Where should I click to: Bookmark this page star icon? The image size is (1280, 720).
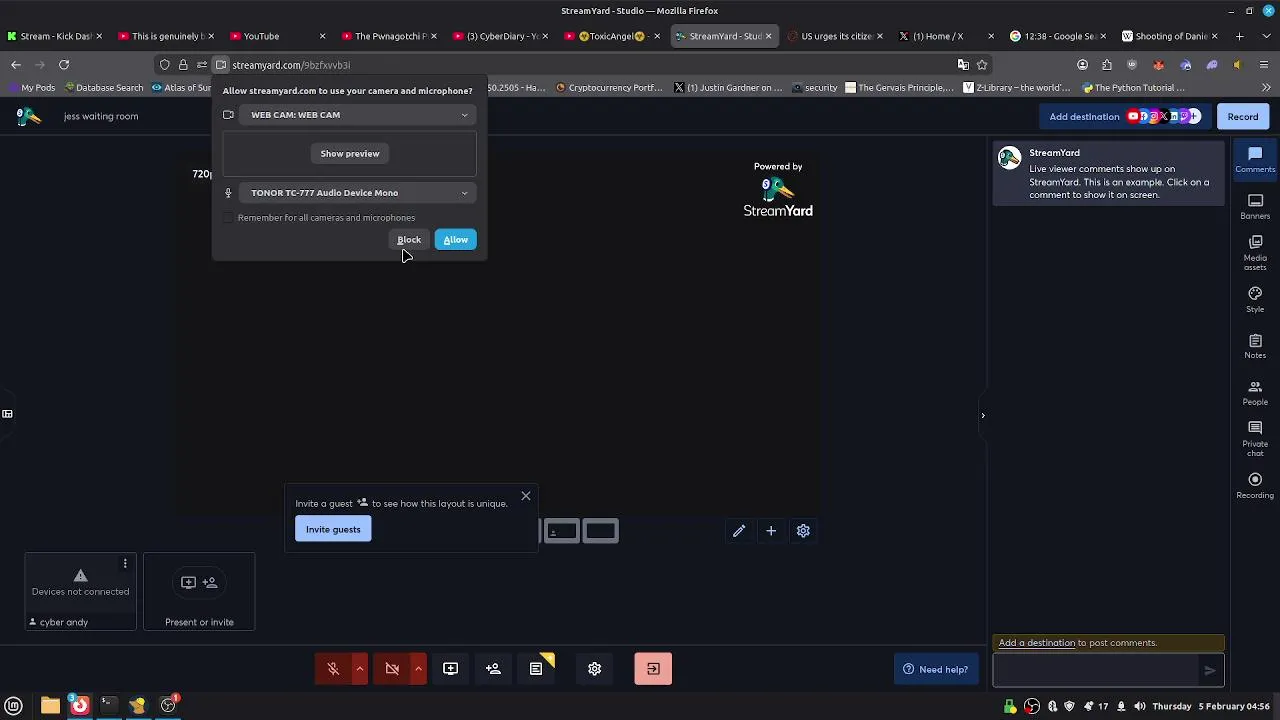click(x=982, y=65)
